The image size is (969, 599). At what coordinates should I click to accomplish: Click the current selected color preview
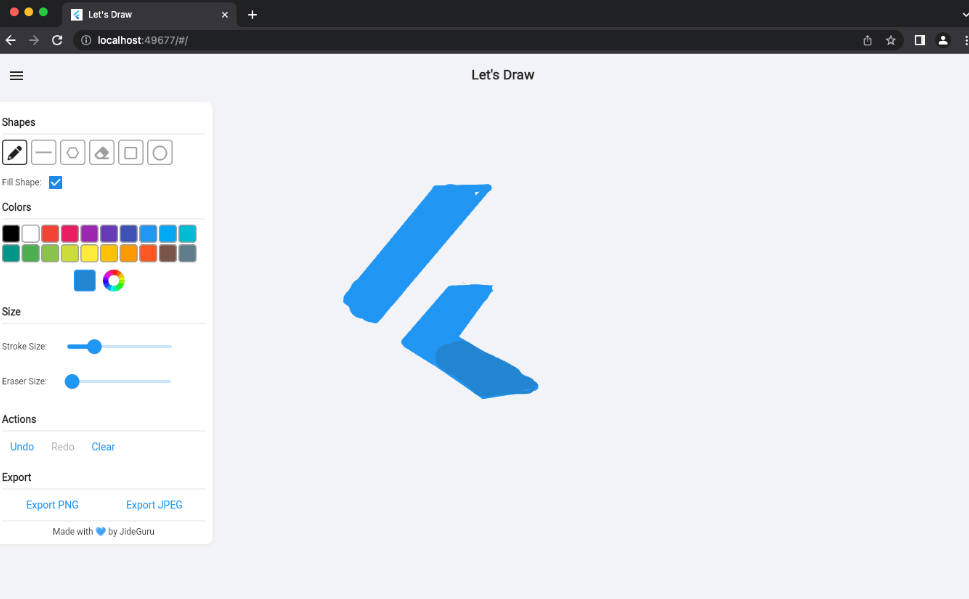[85, 281]
